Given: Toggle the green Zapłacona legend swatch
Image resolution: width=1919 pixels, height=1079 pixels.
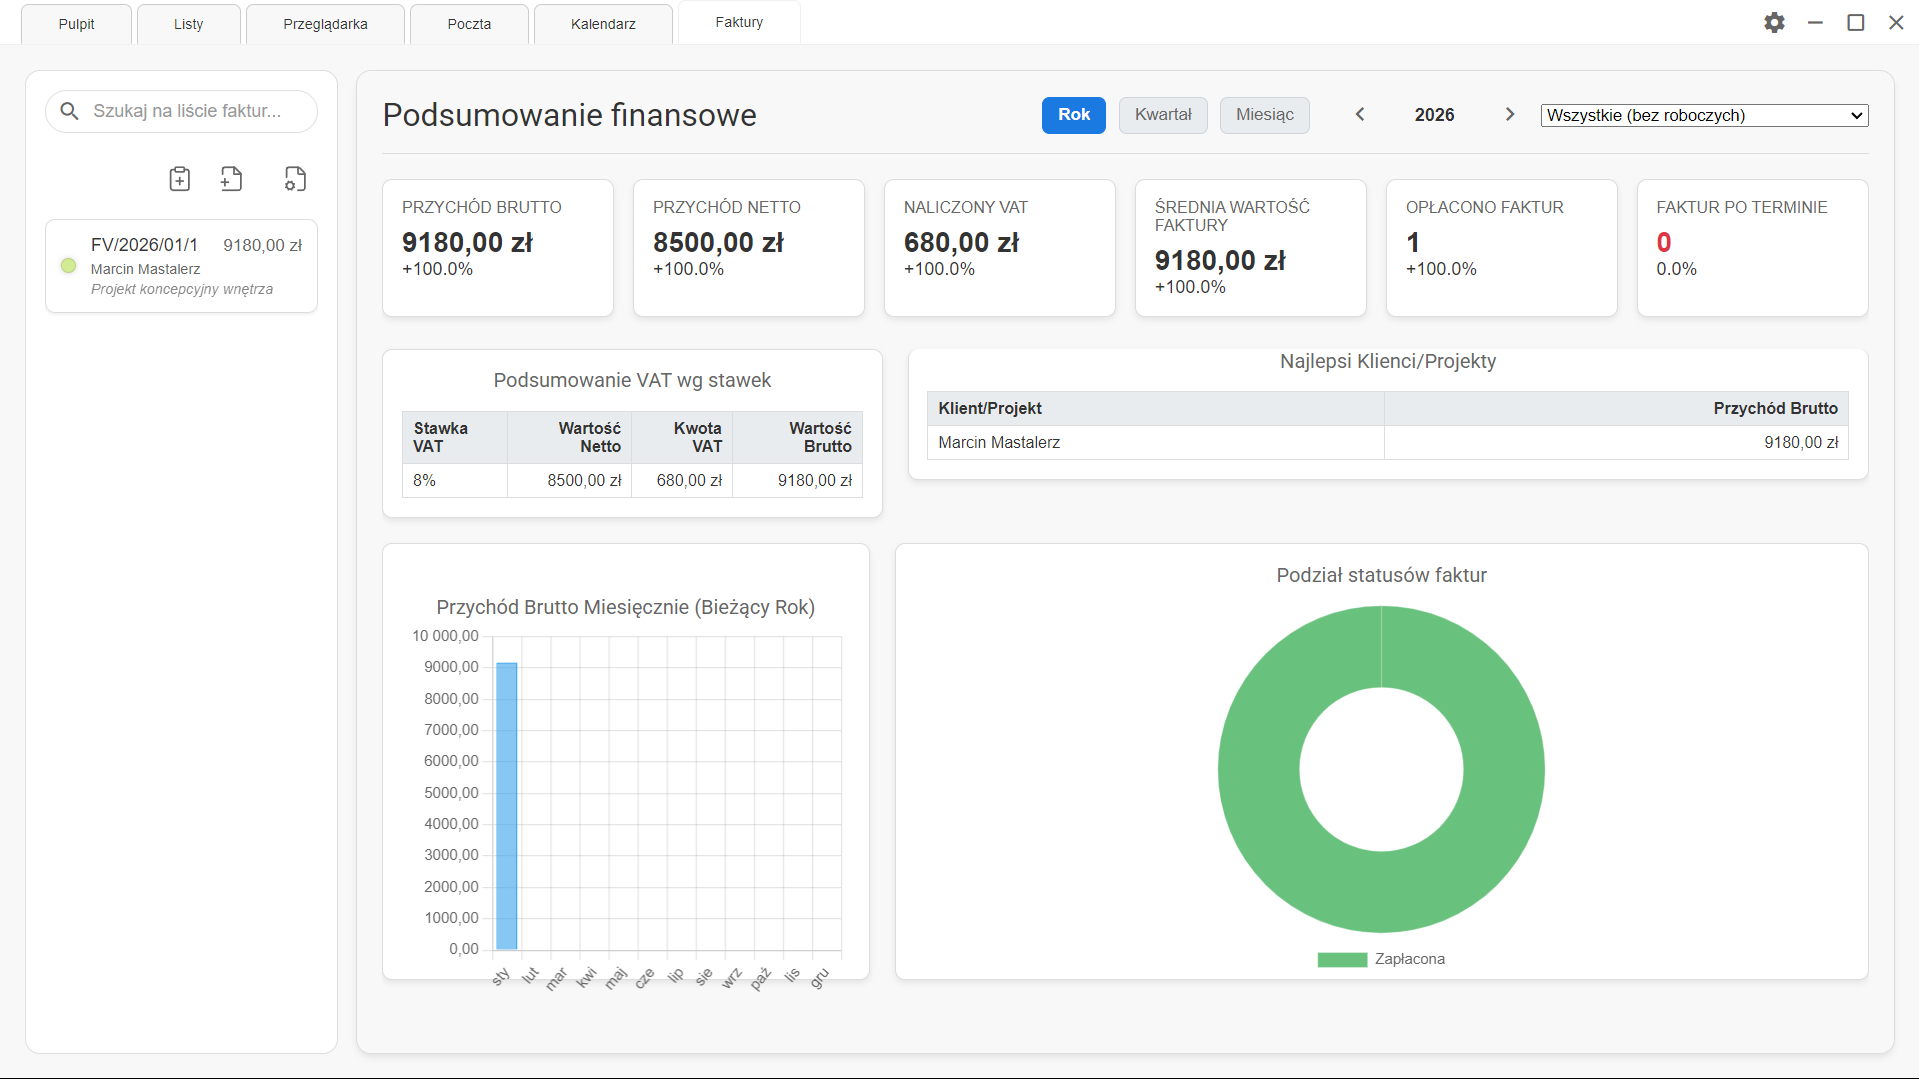Looking at the screenshot, I should coord(1342,960).
